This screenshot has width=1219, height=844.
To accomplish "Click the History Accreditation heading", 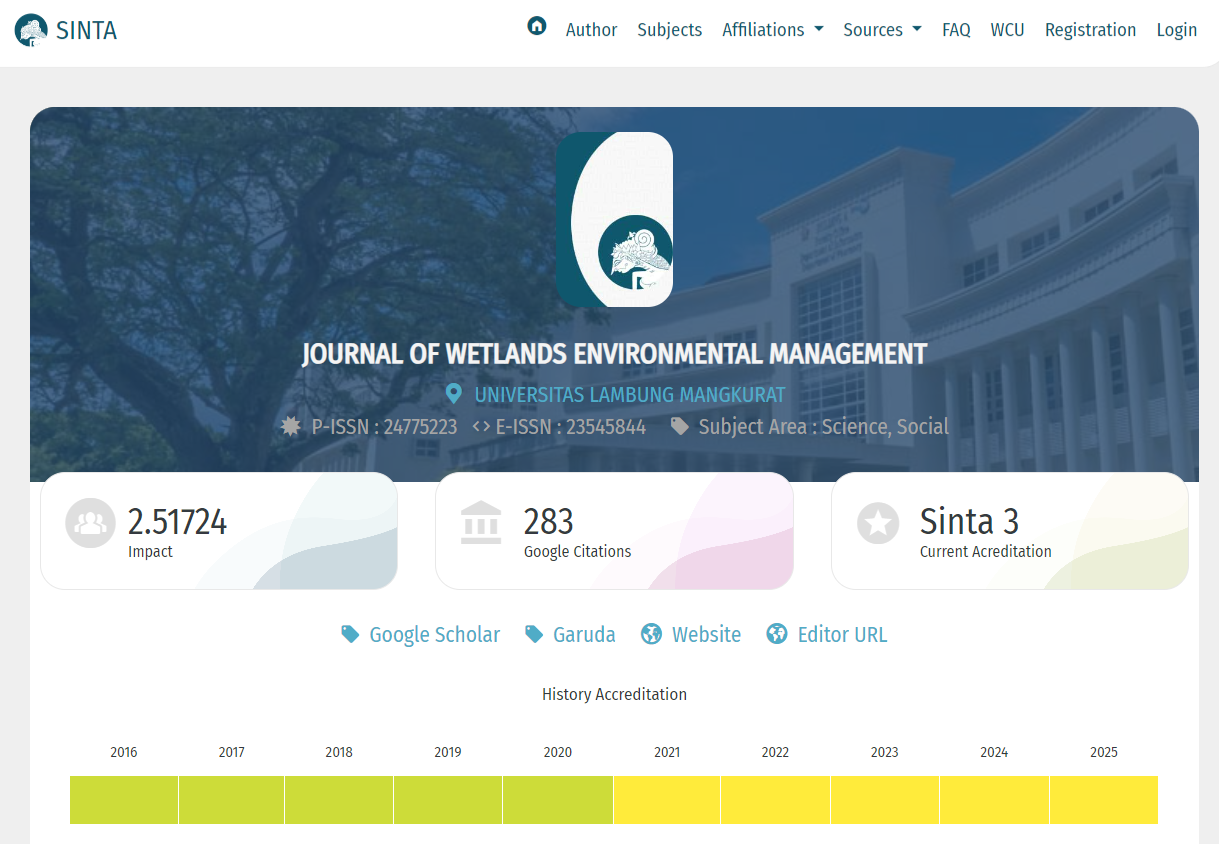I will [x=614, y=694].
